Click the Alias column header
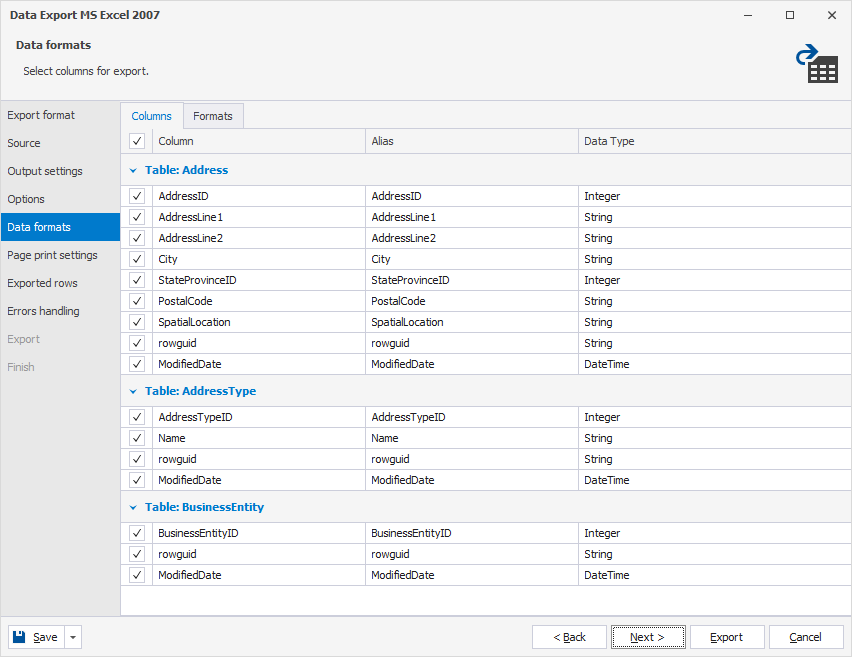The image size is (852, 657). [472, 141]
